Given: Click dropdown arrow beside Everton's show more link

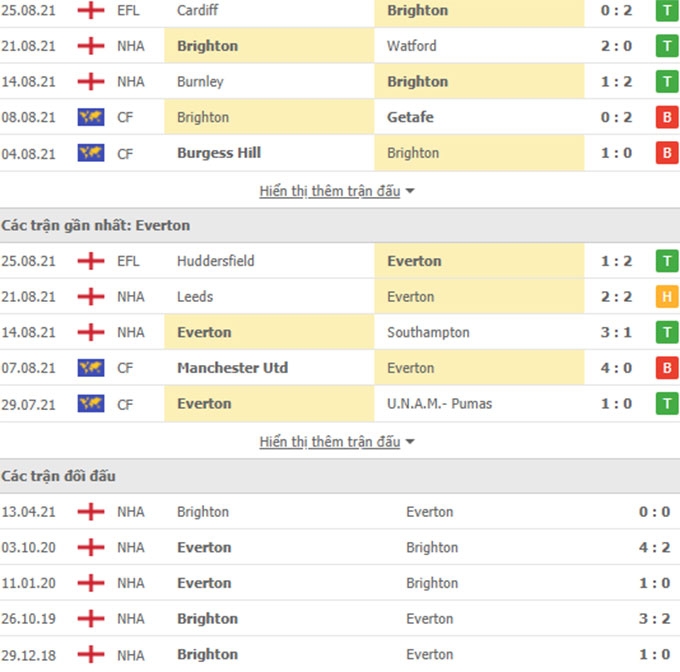Looking at the screenshot, I should pos(410,442).
